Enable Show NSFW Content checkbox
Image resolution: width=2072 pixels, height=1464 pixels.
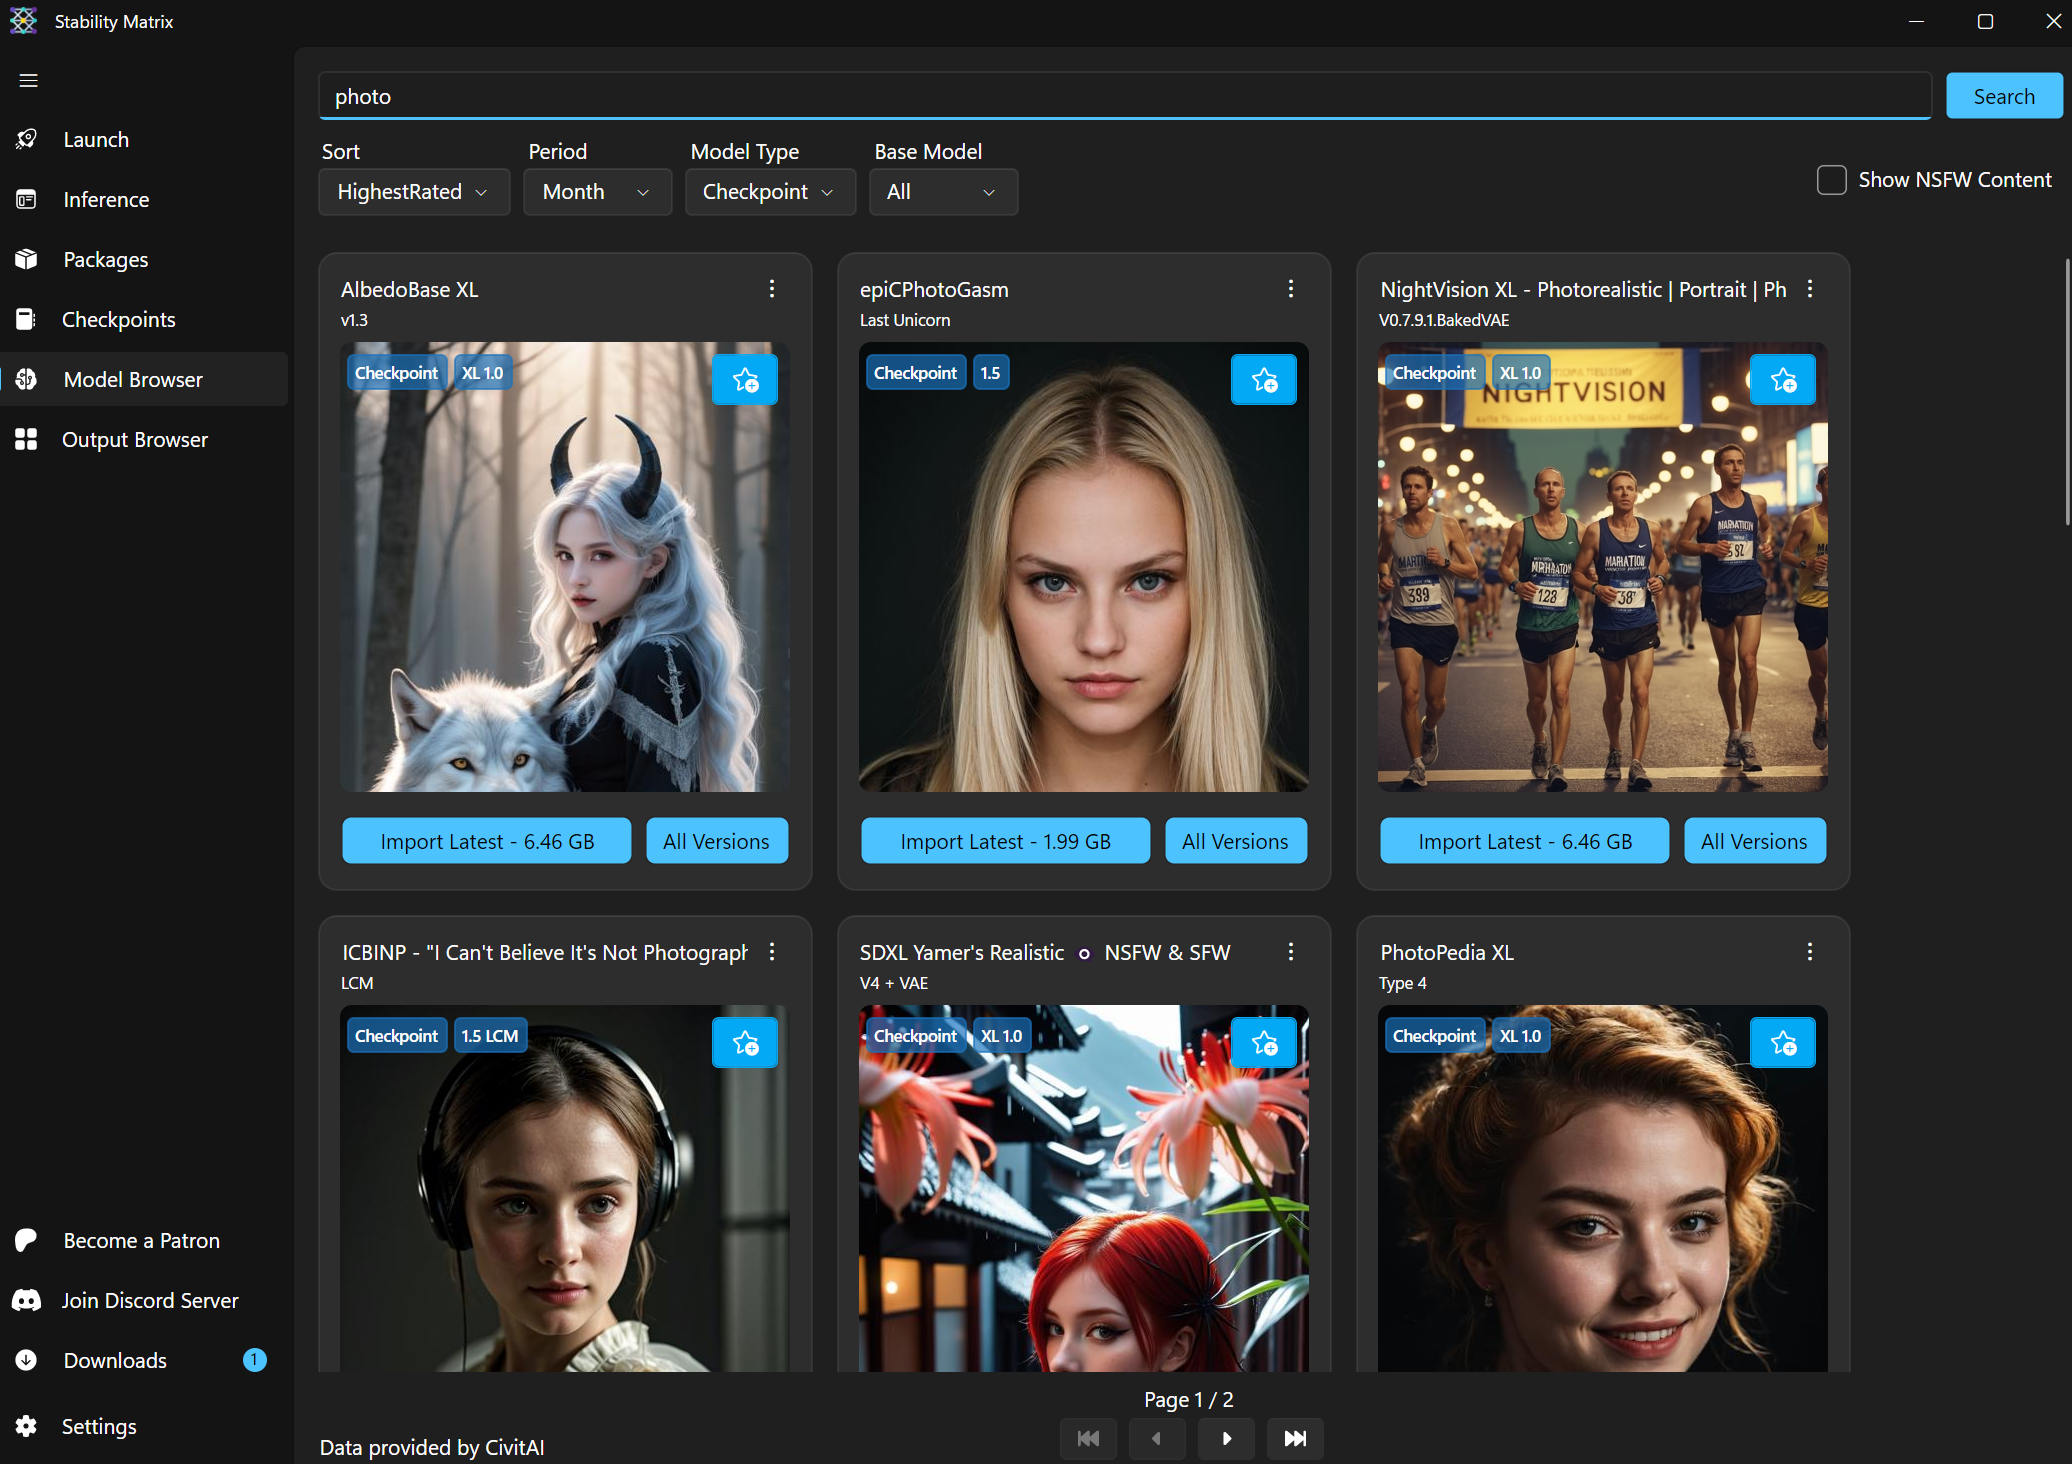pos(1831,180)
